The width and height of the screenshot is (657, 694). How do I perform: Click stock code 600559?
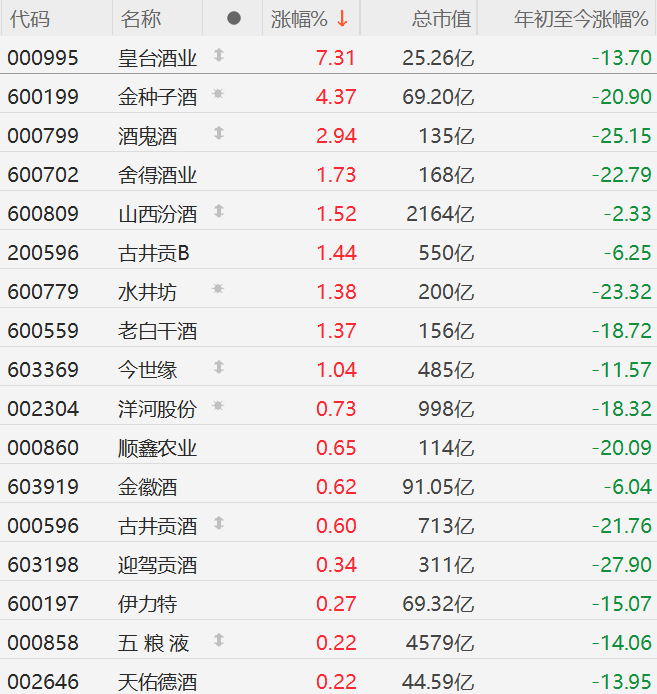(43, 331)
